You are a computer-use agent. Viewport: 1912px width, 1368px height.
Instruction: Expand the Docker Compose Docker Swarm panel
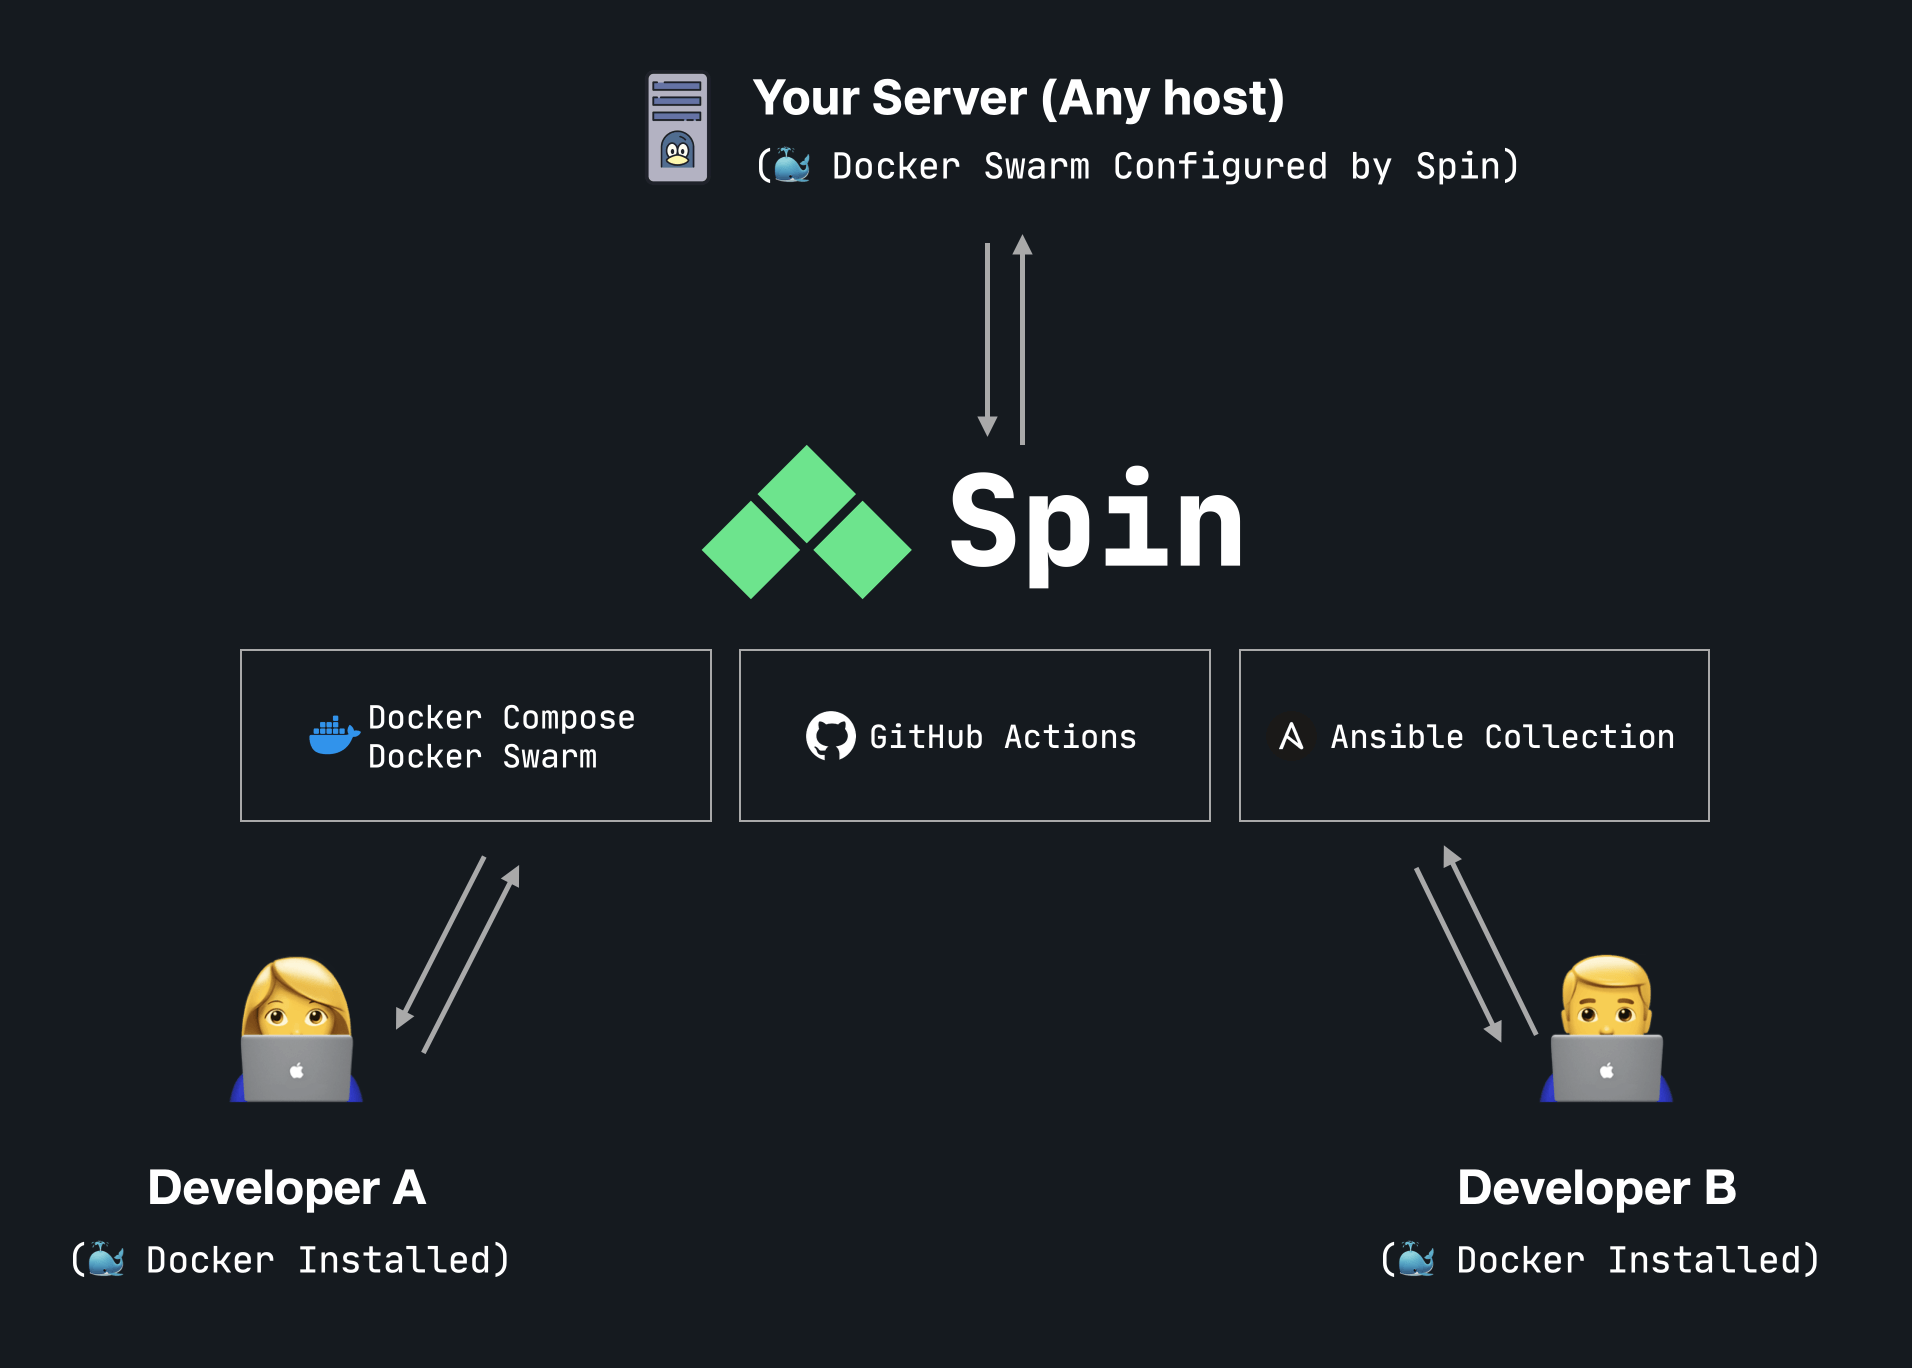475,735
